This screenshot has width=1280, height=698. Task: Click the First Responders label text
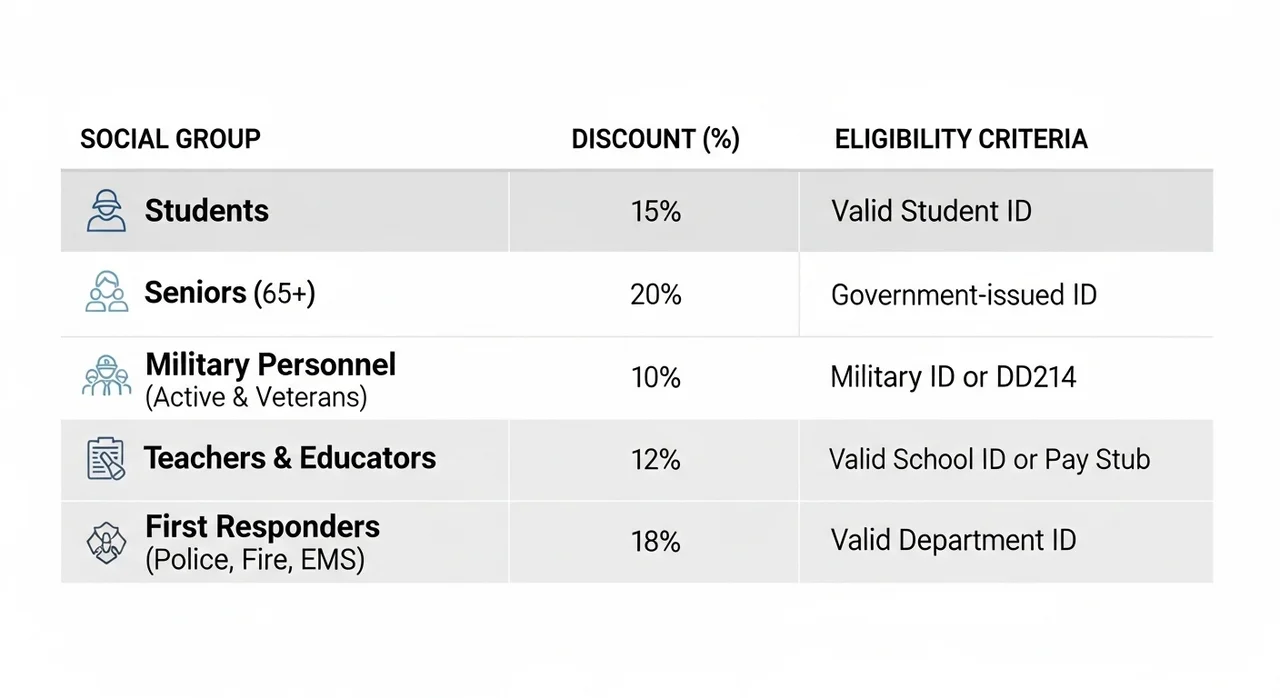(x=263, y=527)
